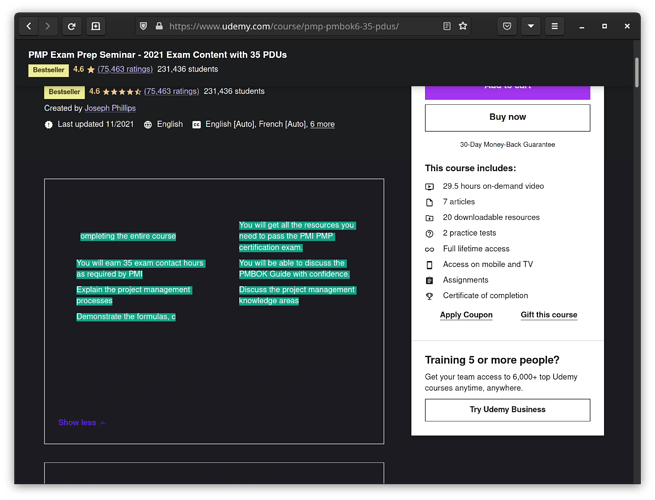Click the lifetime access infinity icon
655x500 pixels.
tap(429, 249)
